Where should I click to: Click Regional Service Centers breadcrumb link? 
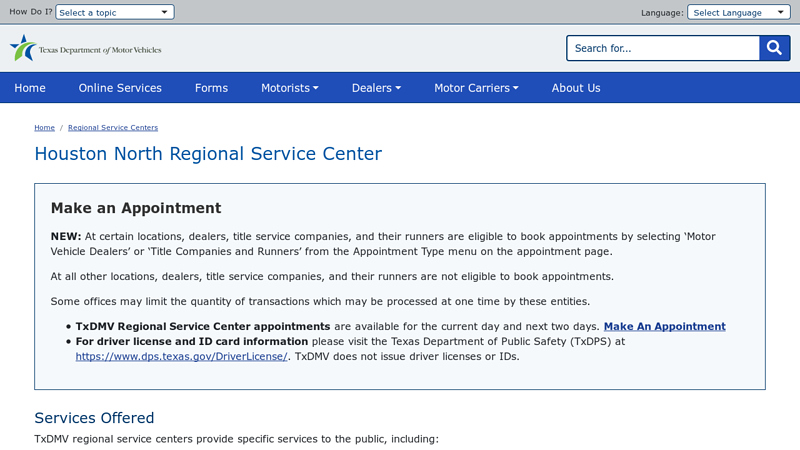pos(113,128)
